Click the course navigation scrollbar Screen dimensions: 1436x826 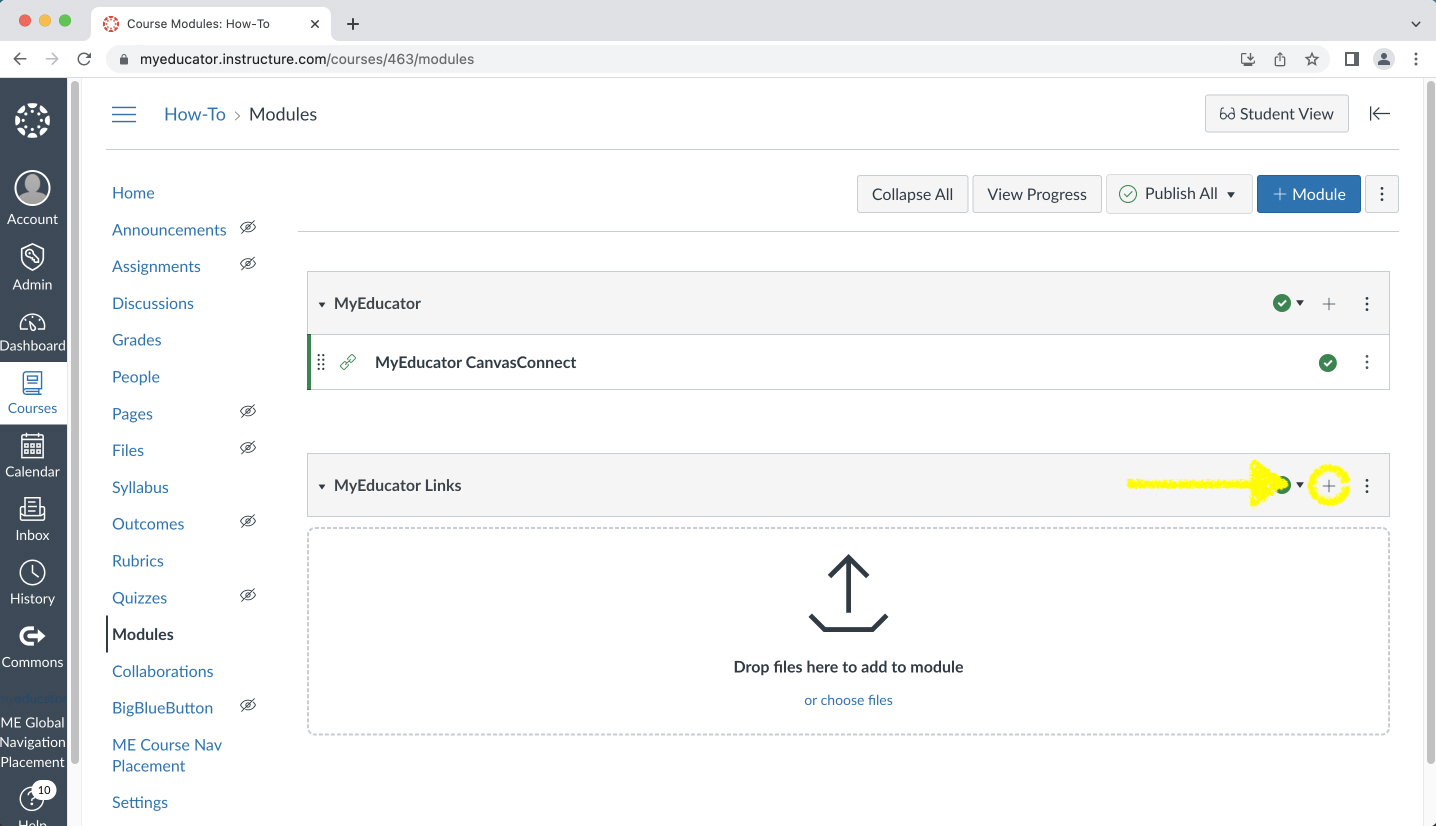pyautogui.click(x=75, y=420)
